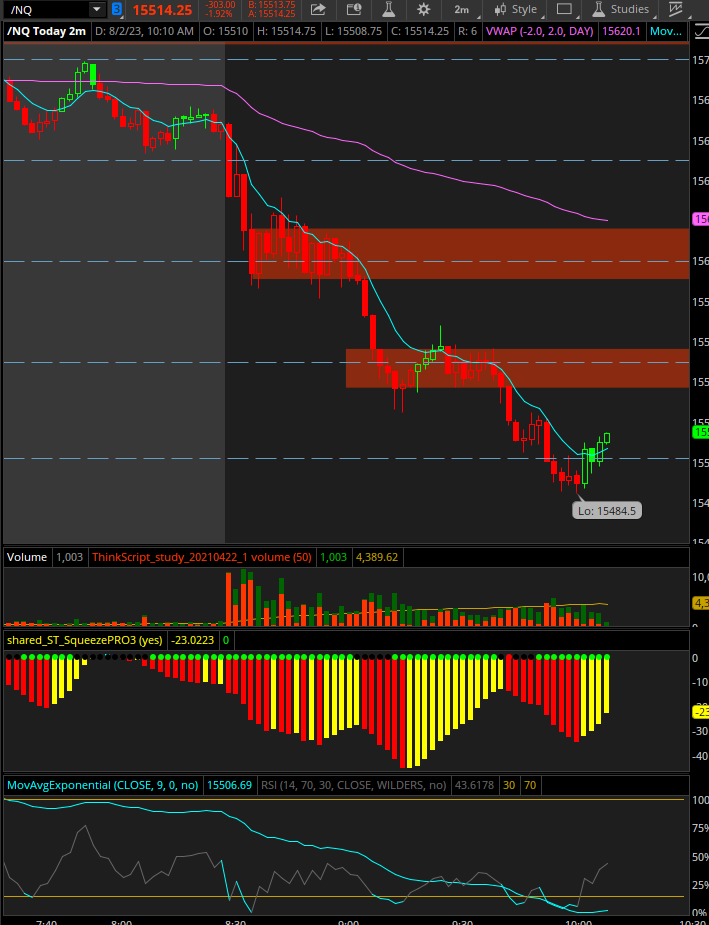This screenshot has height=925, width=709.
Task: Open the calendar clock events icon
Action: point(353,9)
